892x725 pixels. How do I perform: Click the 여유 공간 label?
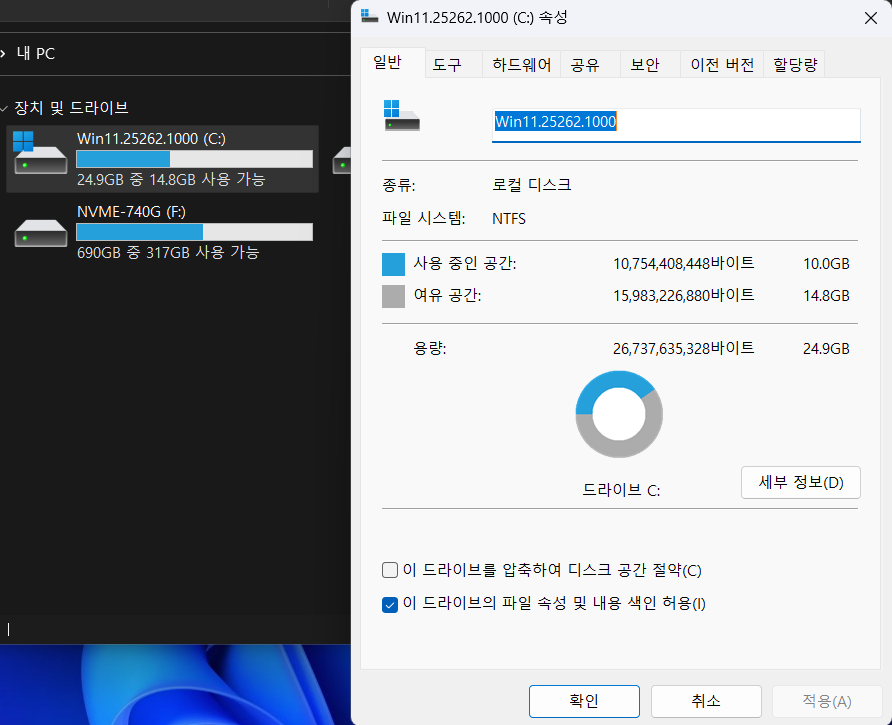click(x=447, y=295)
